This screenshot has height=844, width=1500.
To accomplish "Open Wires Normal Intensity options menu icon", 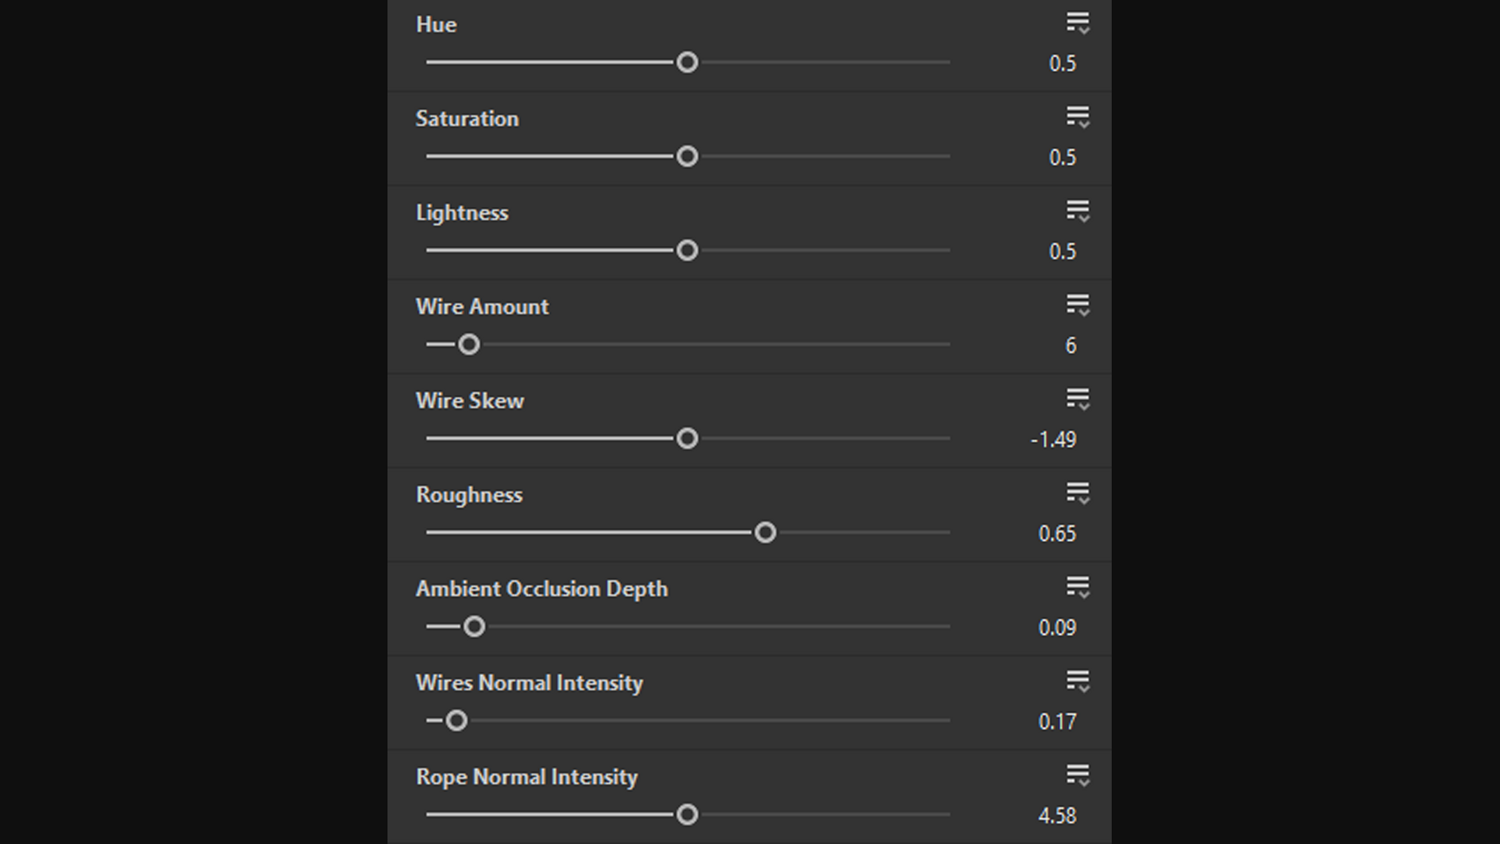I will (x=1077, y=681).
